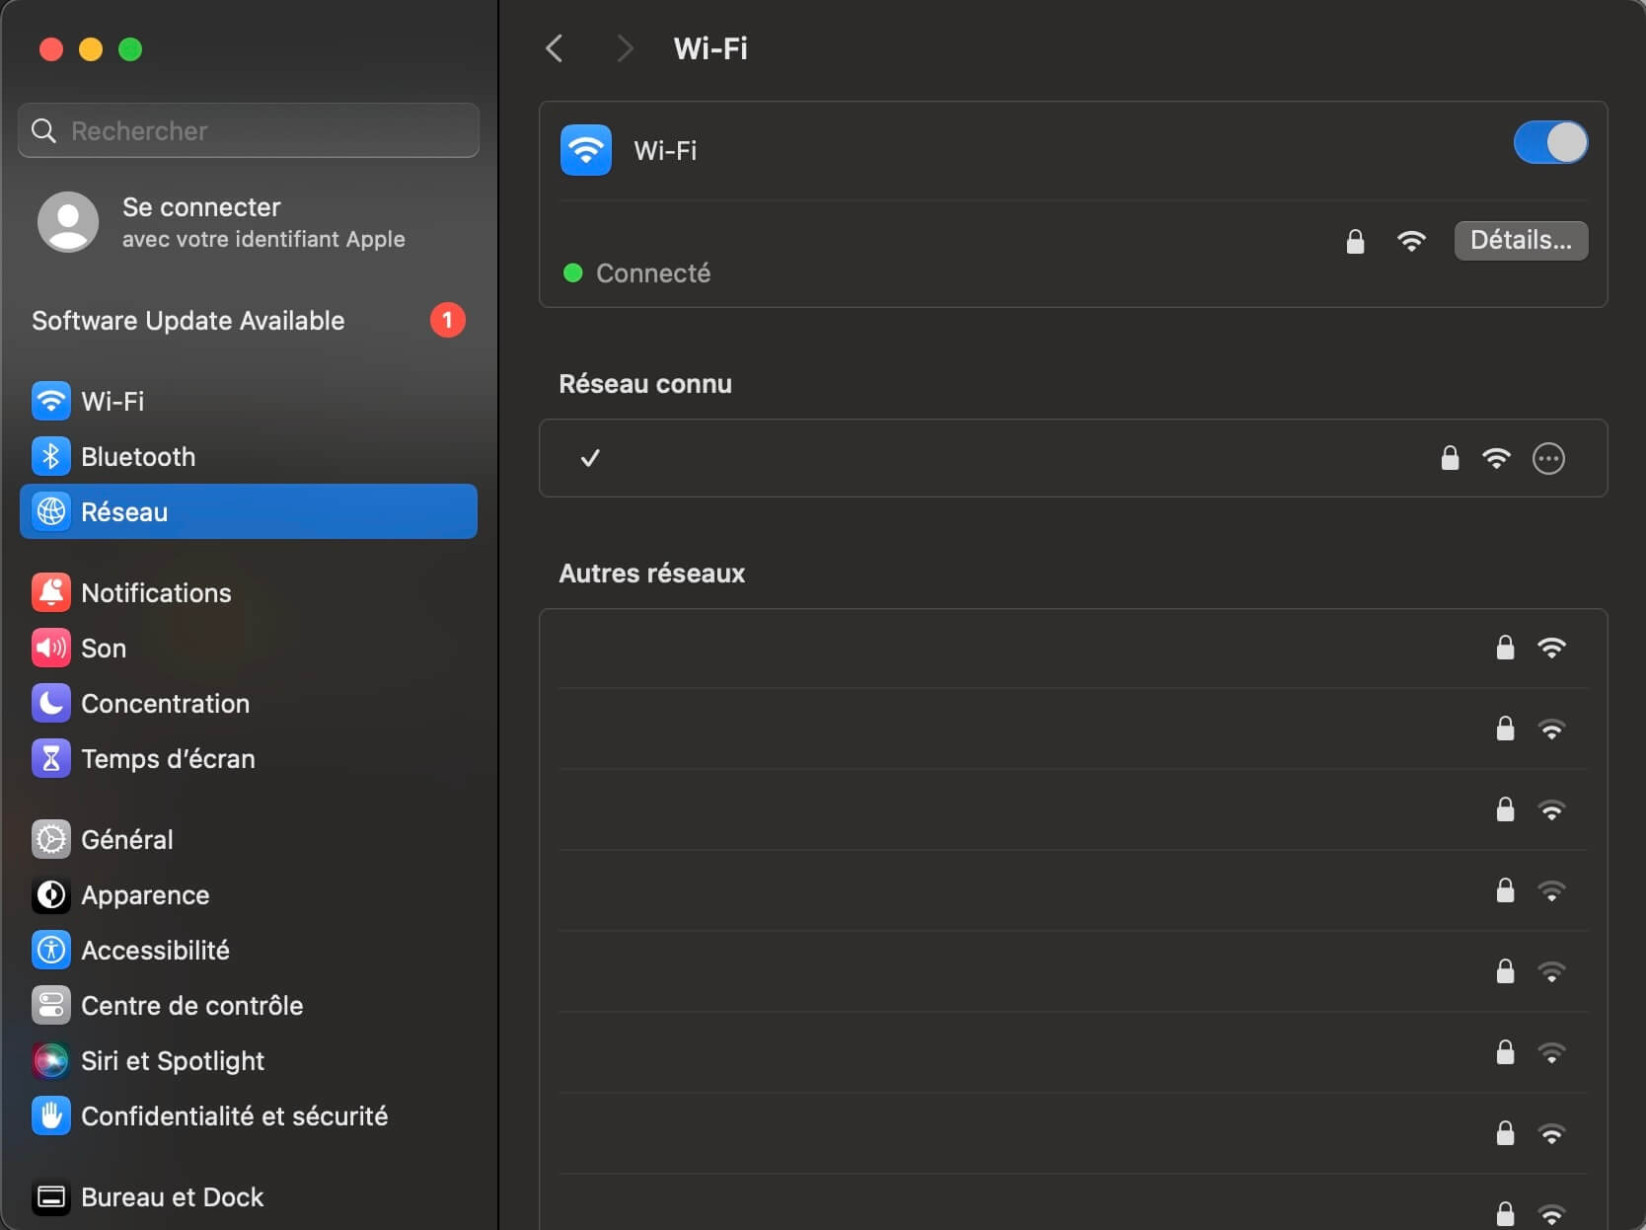Click the Temps d'écran hourglass icon
The height and width of the screenshot is (1230, 1646).
[51, 759]
